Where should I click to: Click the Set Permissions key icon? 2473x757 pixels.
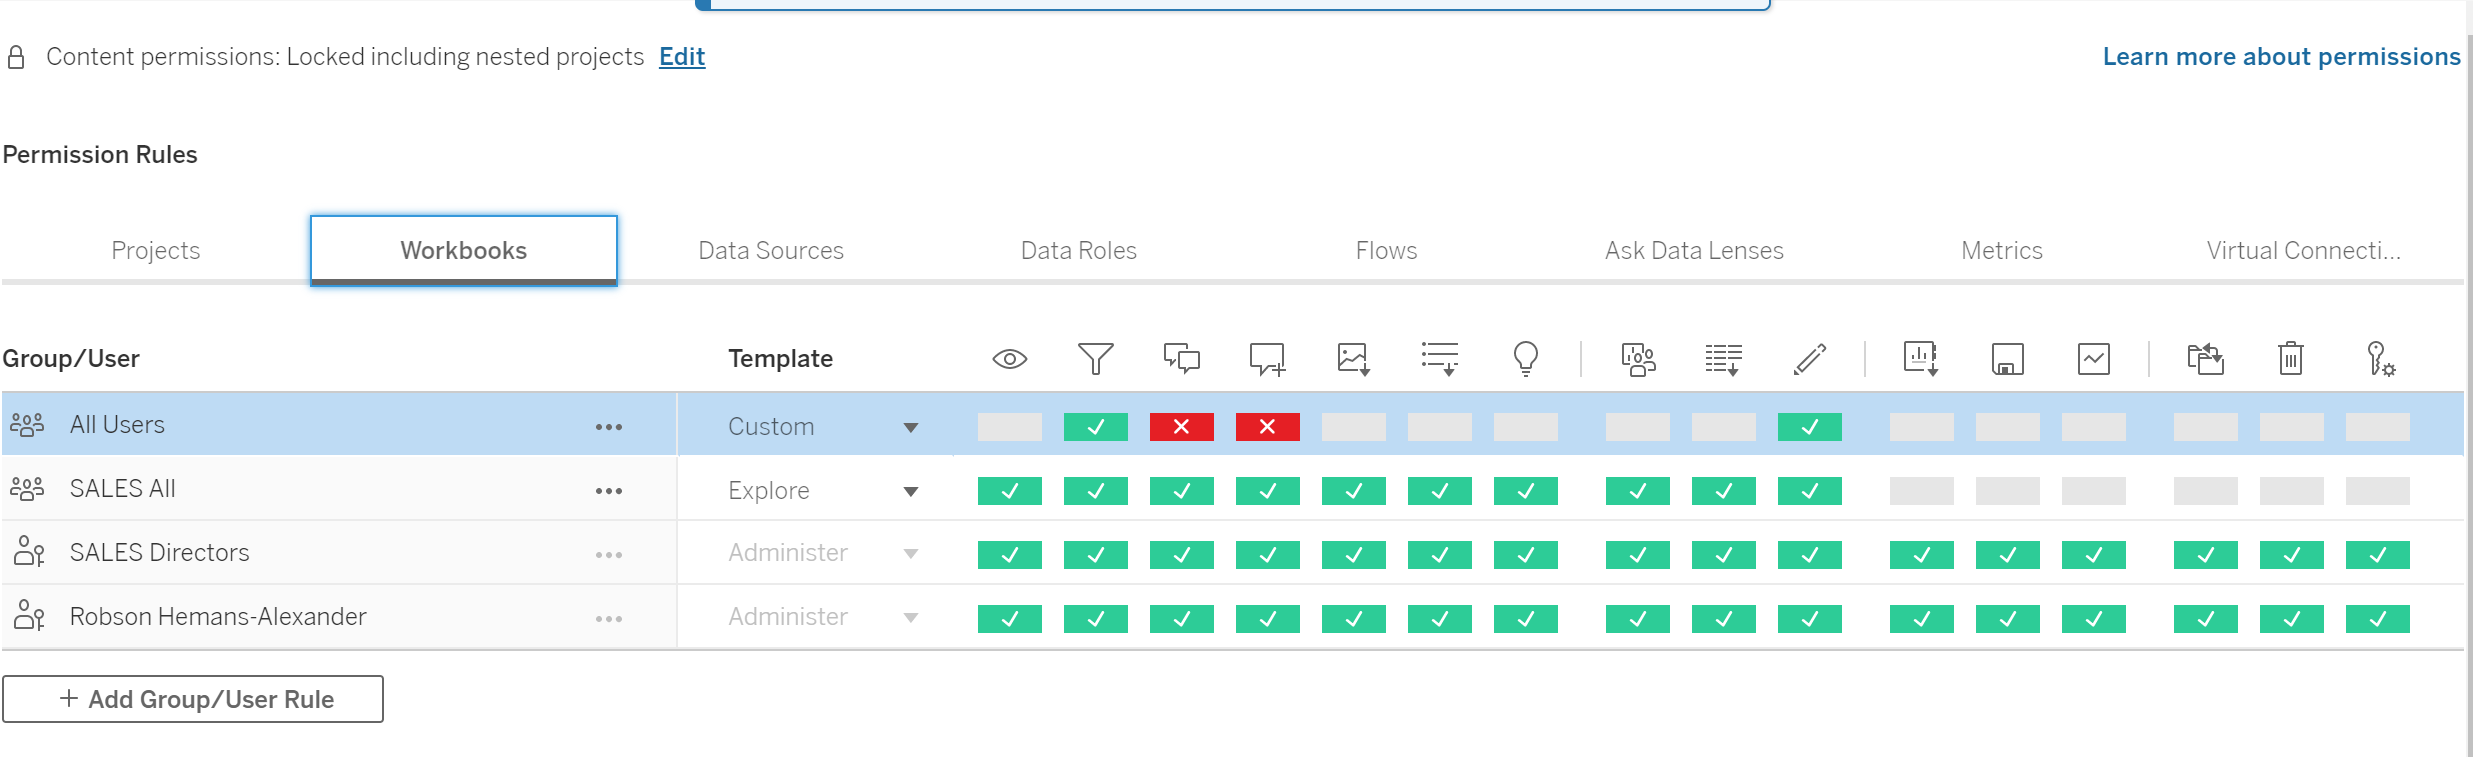point(2379,359)
